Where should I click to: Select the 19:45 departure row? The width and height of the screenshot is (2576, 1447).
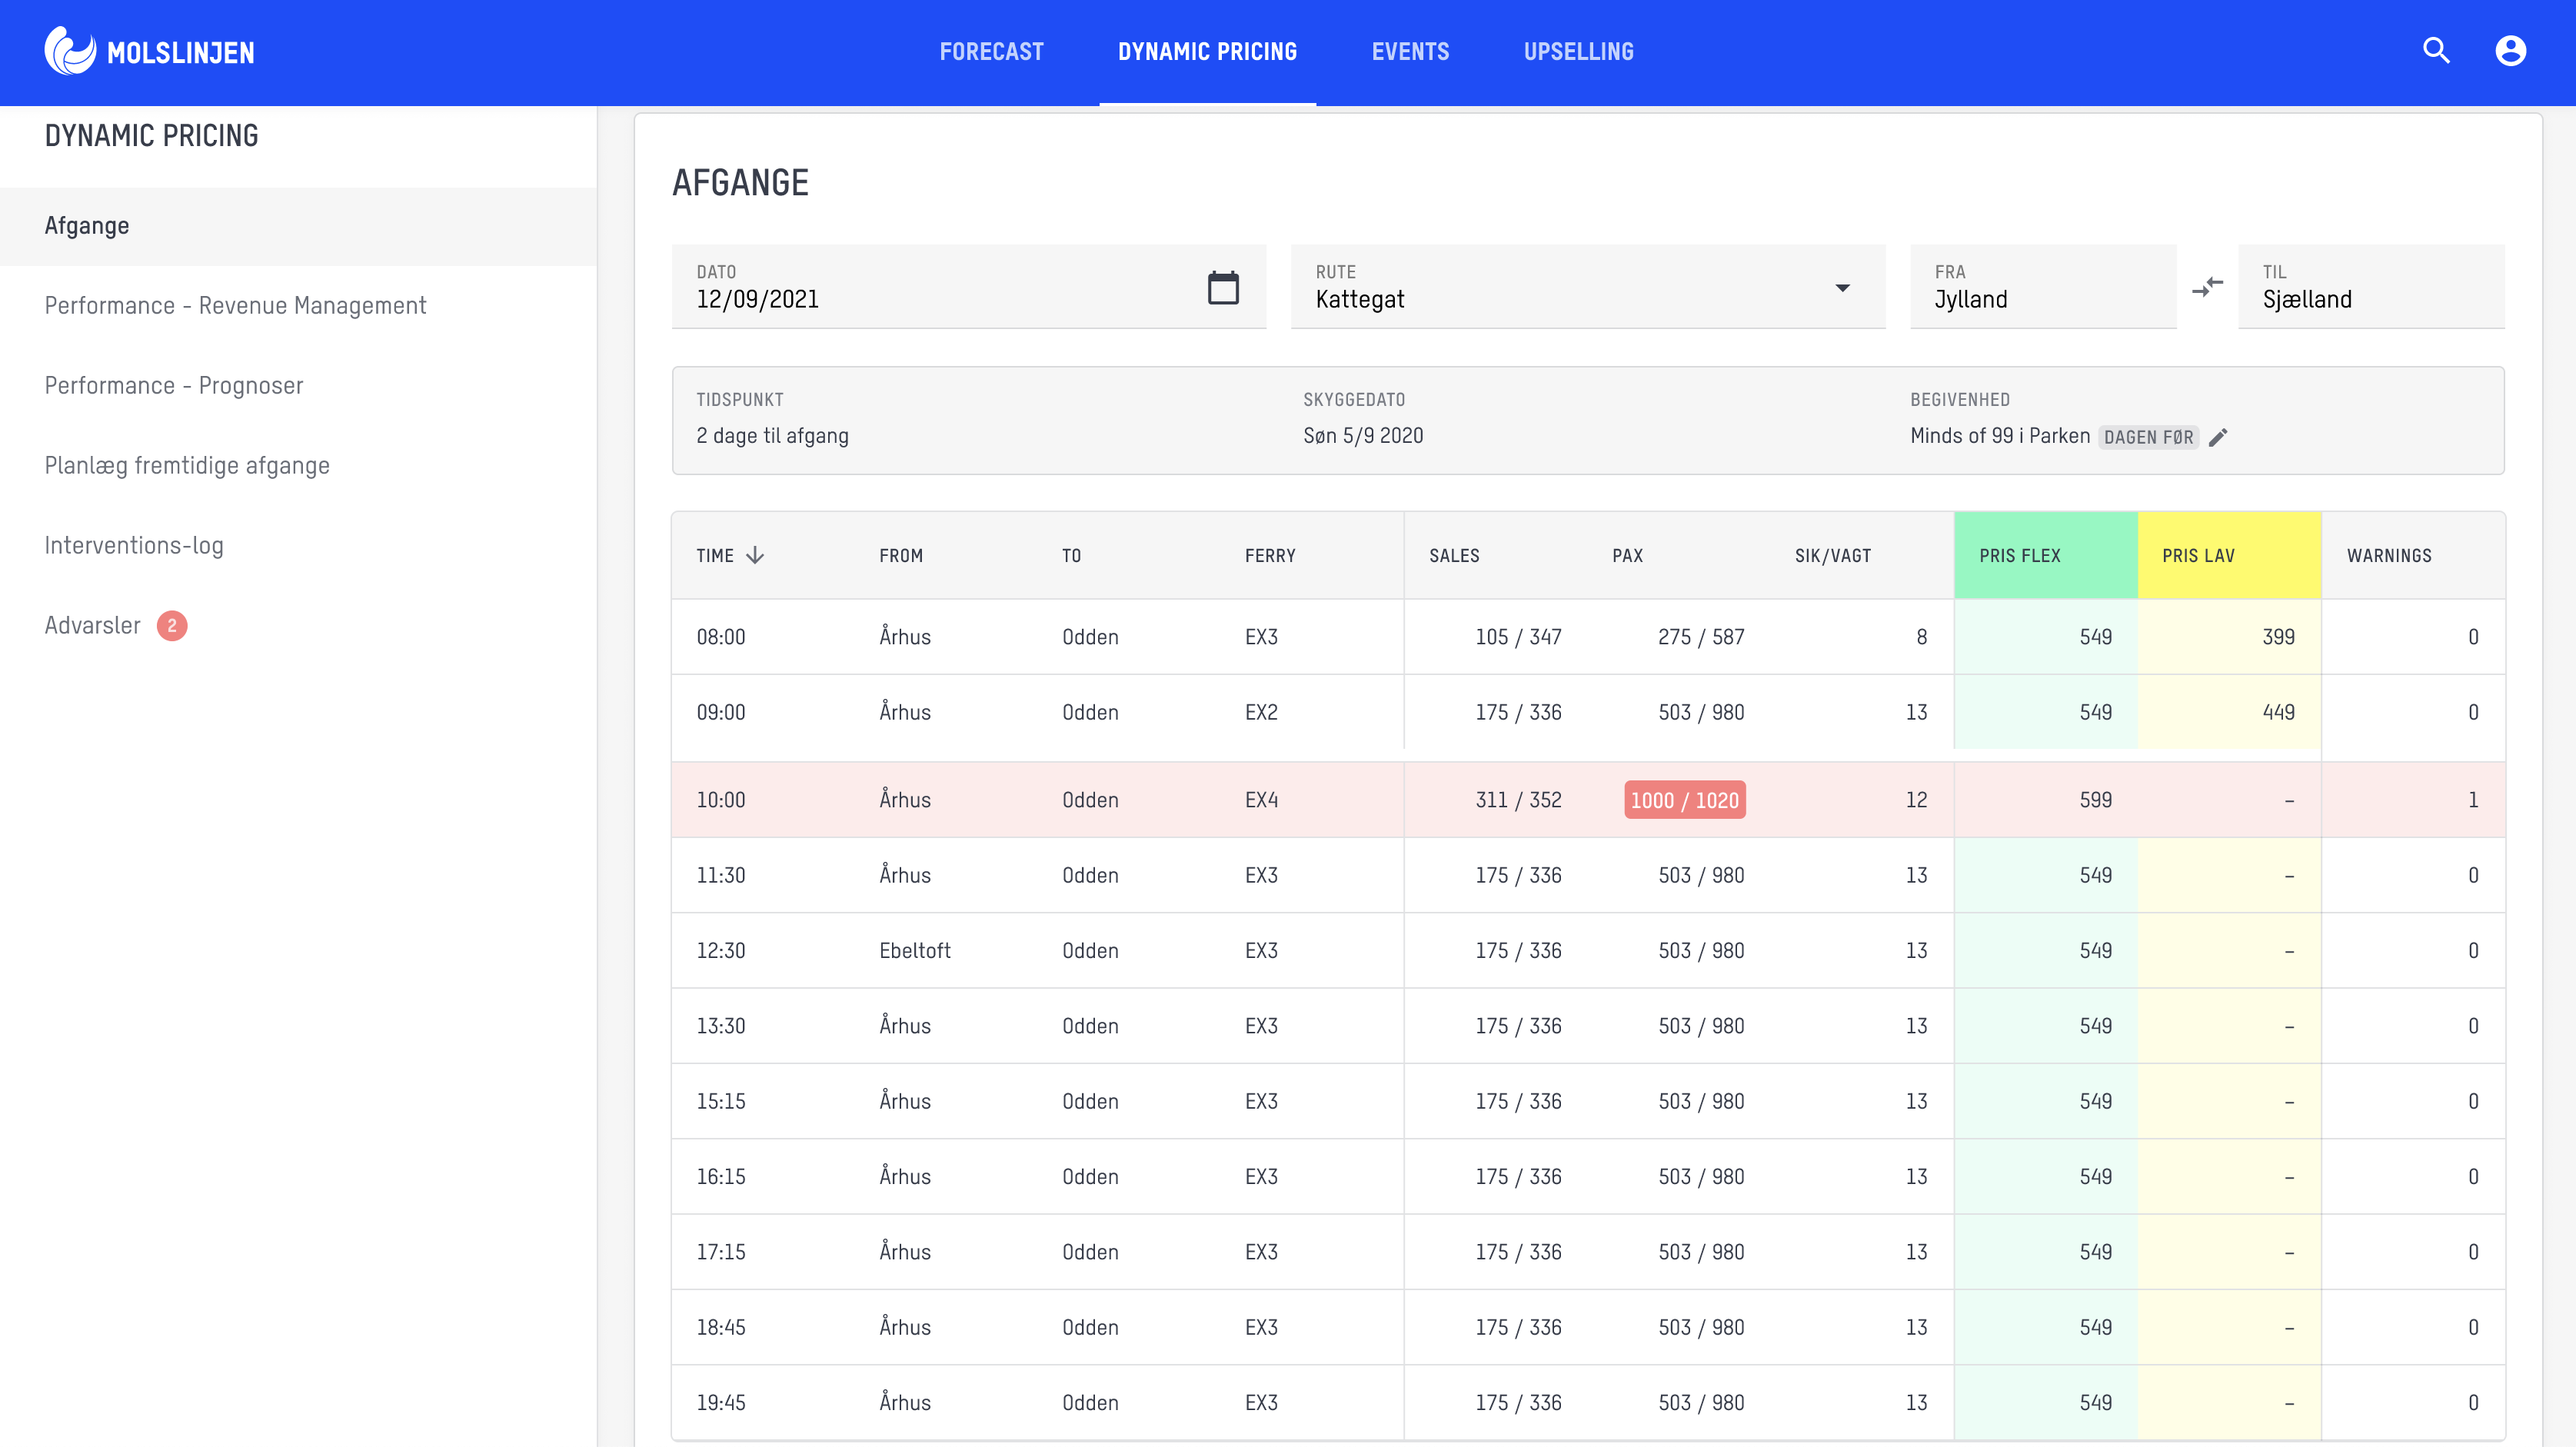(1588, 1403)
